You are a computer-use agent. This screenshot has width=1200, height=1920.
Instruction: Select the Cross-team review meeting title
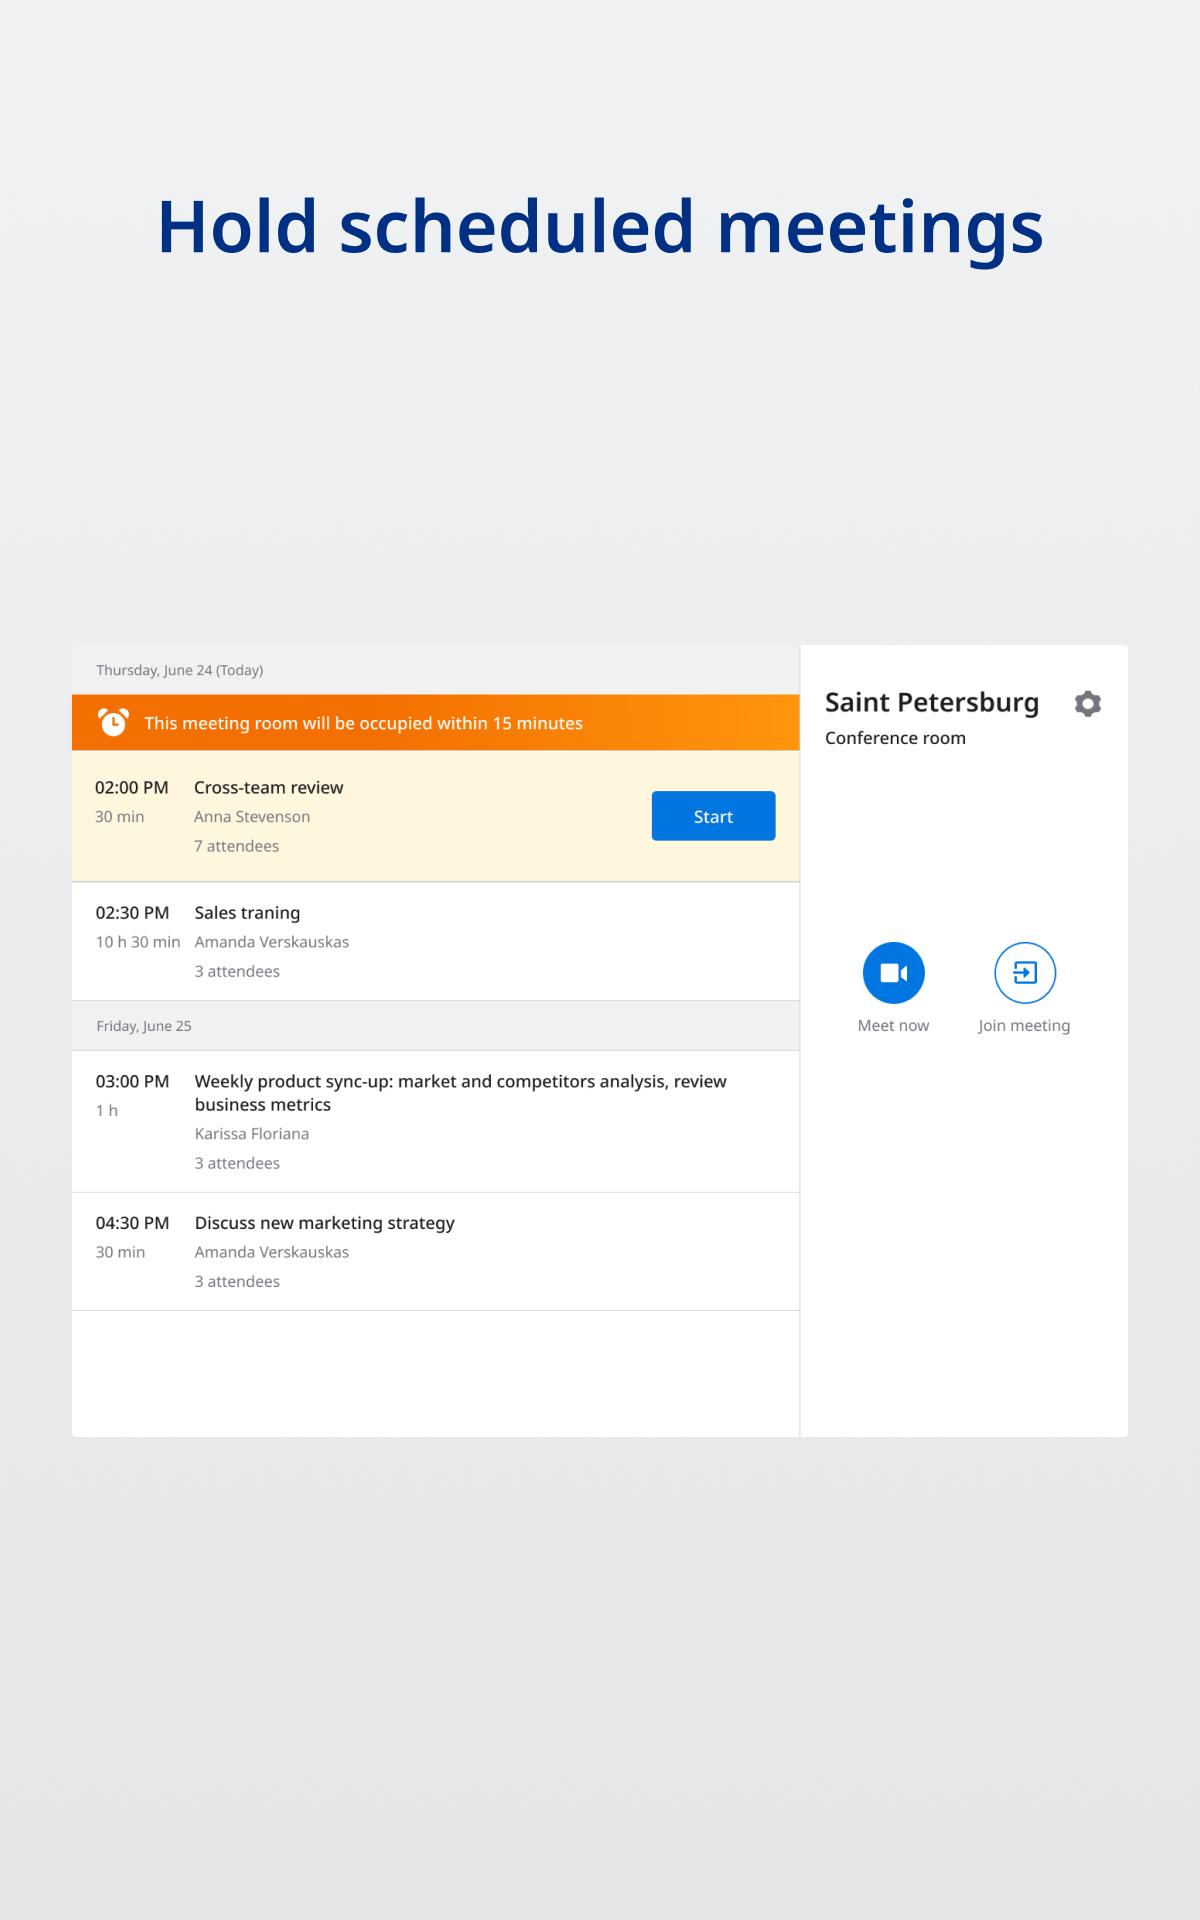[x=268, y=788]
